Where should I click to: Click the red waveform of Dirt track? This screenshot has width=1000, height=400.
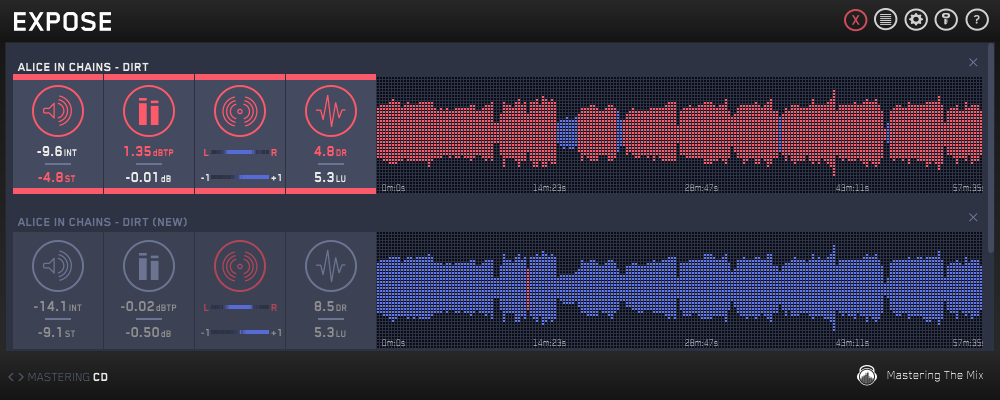point(680,132)
